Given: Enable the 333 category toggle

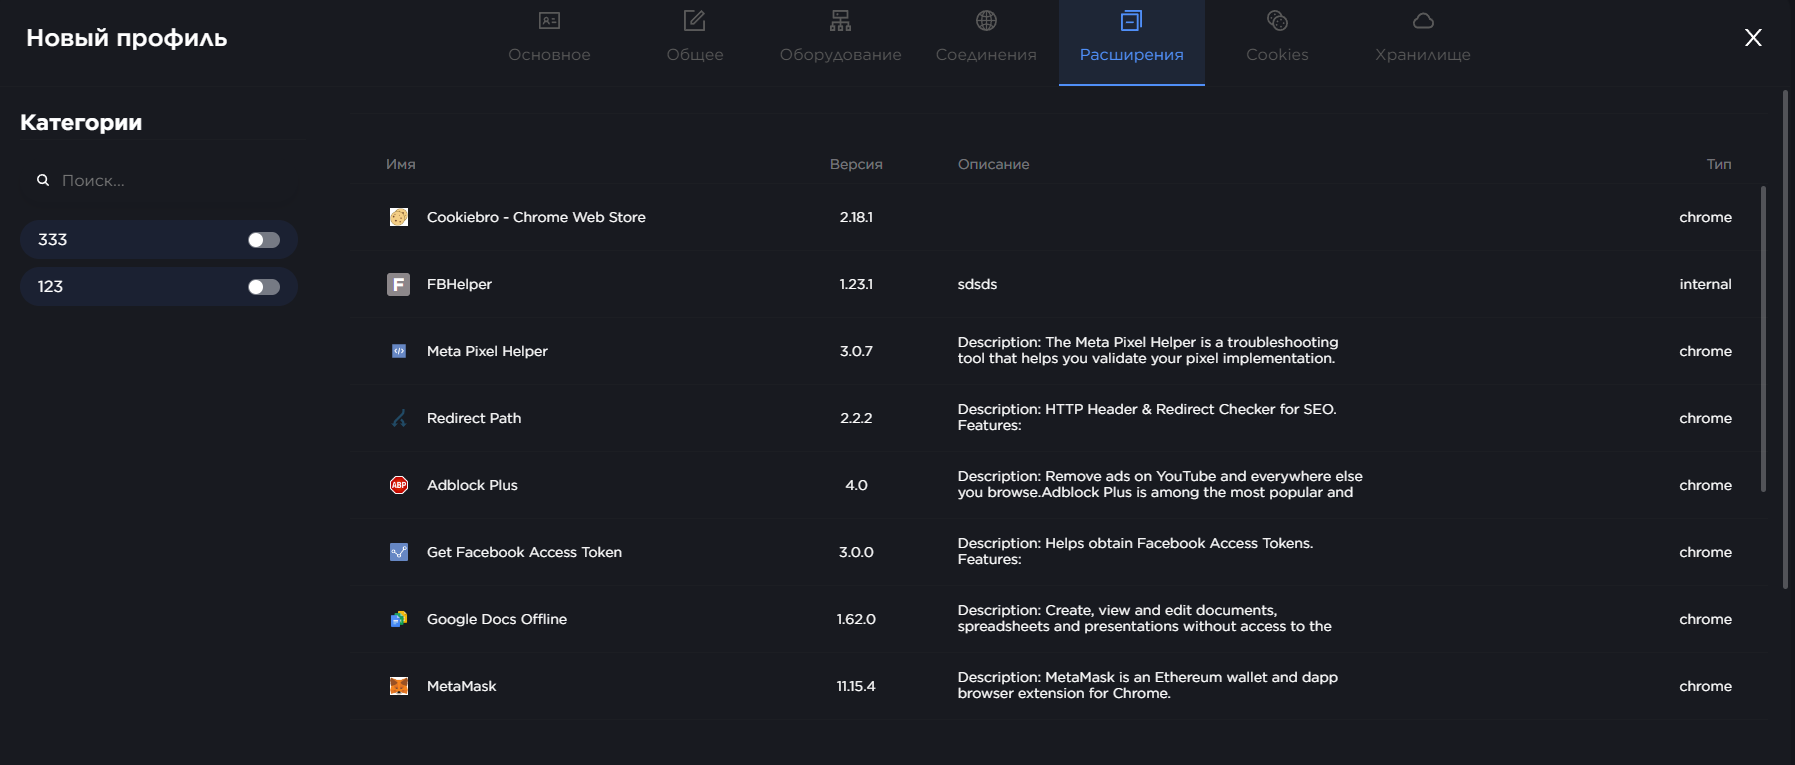Looking at the screenshot, I should pos(264,240).
